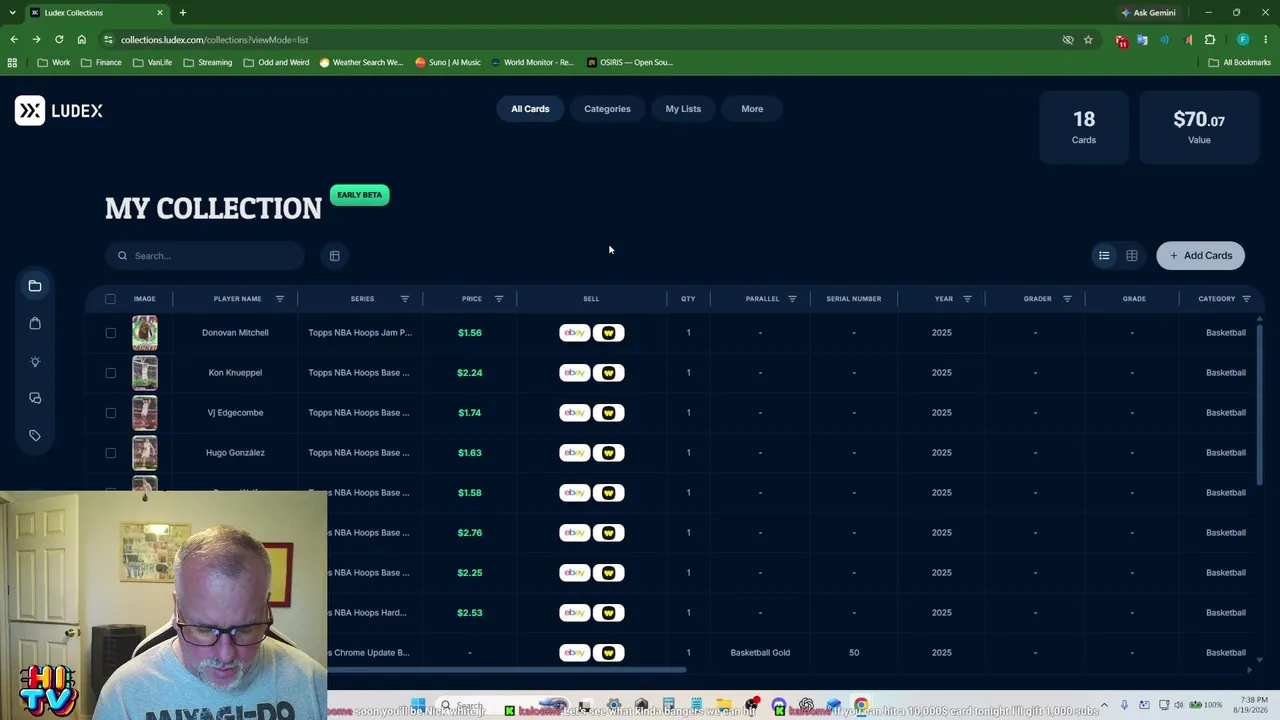Click yellow marketplace icon in $2.53 row

pos(608,613)
